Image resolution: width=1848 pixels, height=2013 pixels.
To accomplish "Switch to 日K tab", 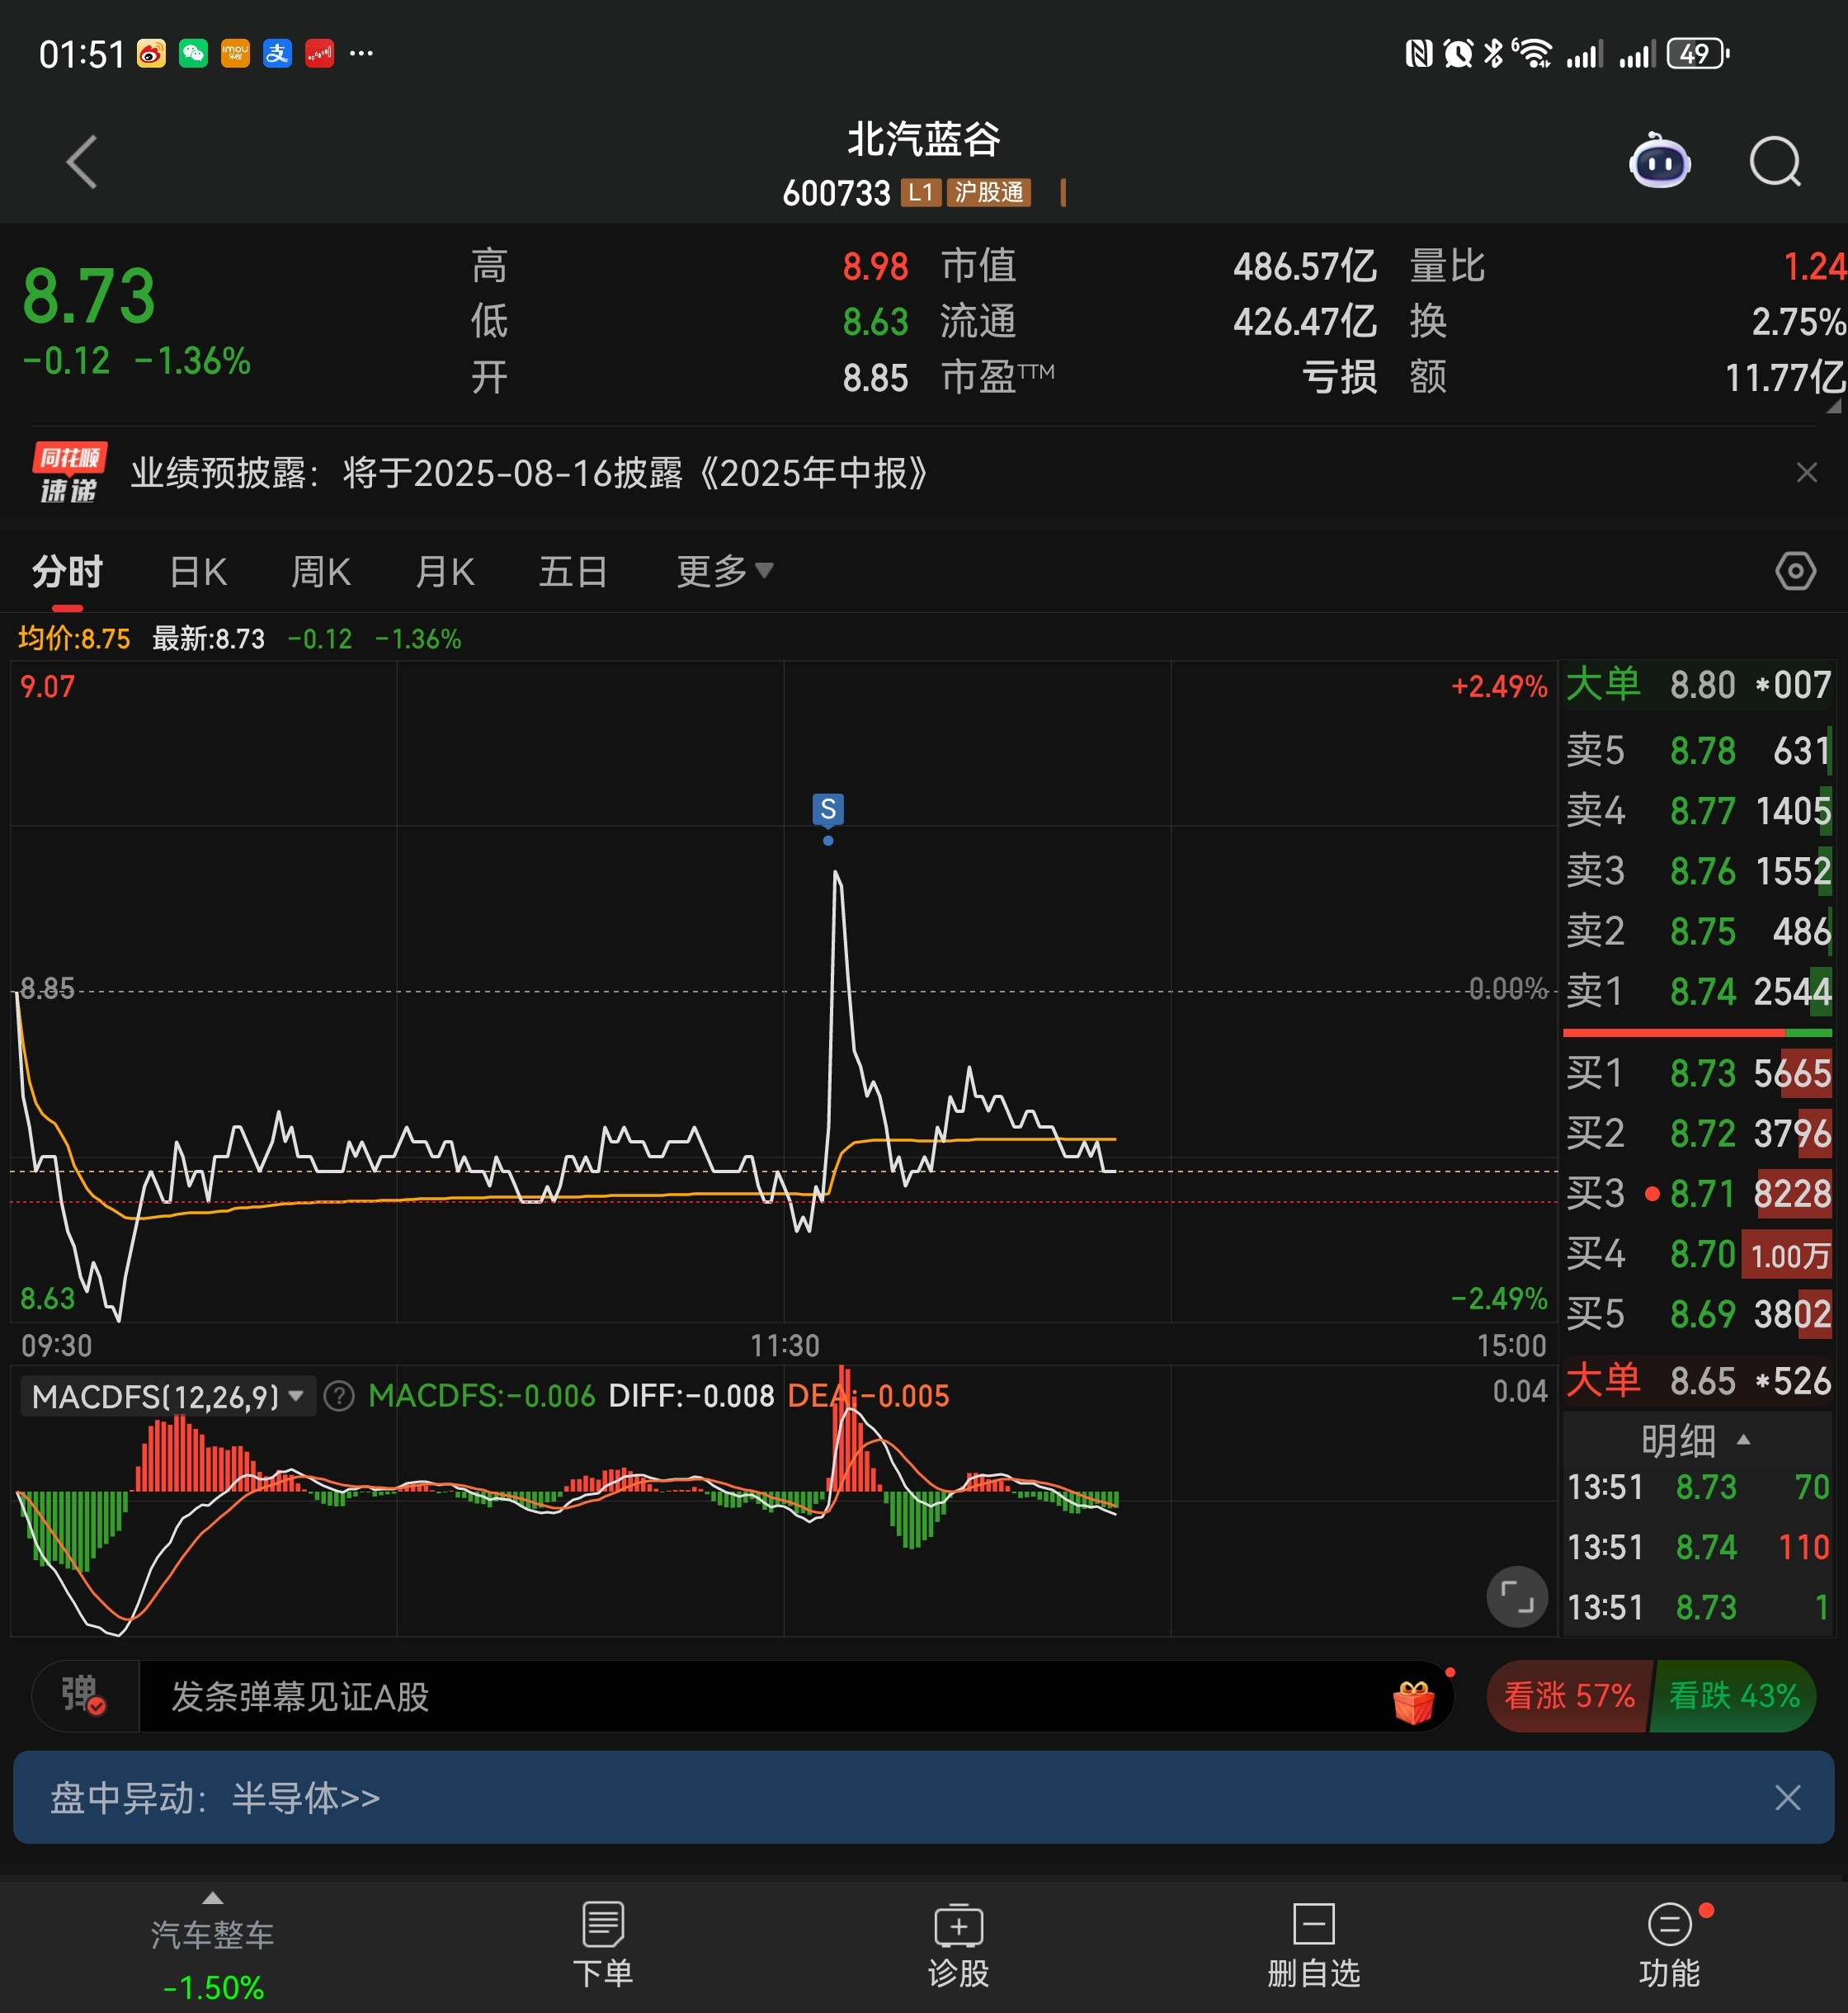I will [198, 572].
